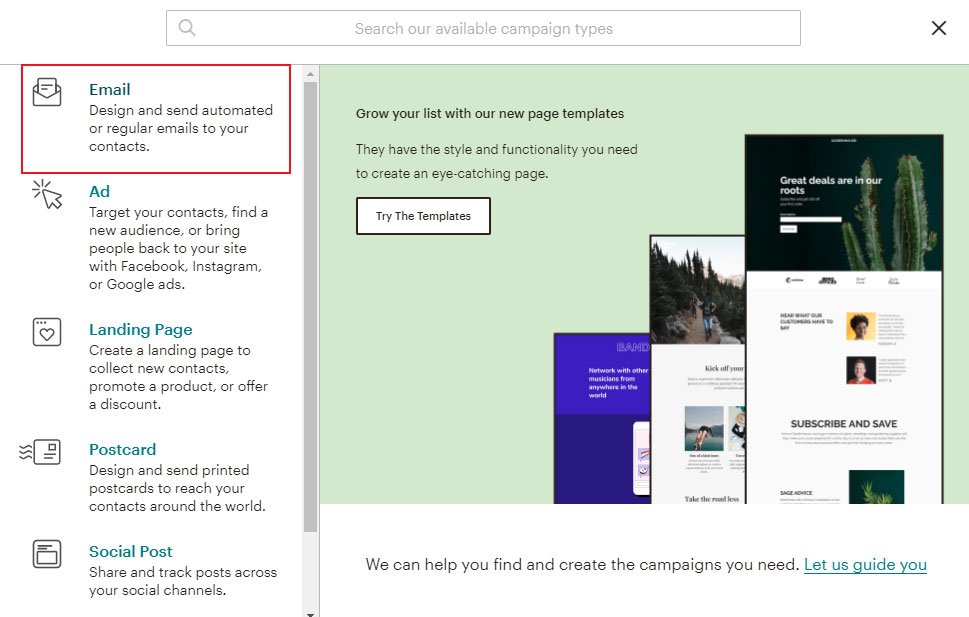
Task: Select the Ad campaign type
Action: pyautogui.click(x=99, y=192)
